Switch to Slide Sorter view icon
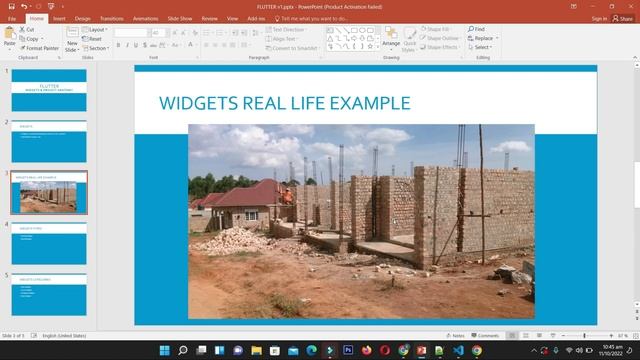 526,336
